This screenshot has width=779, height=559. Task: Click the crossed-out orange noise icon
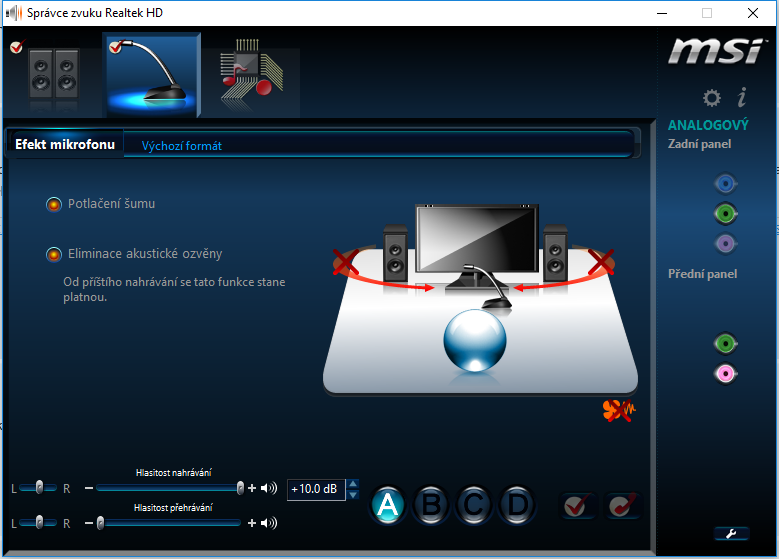[x=619, y=410]
